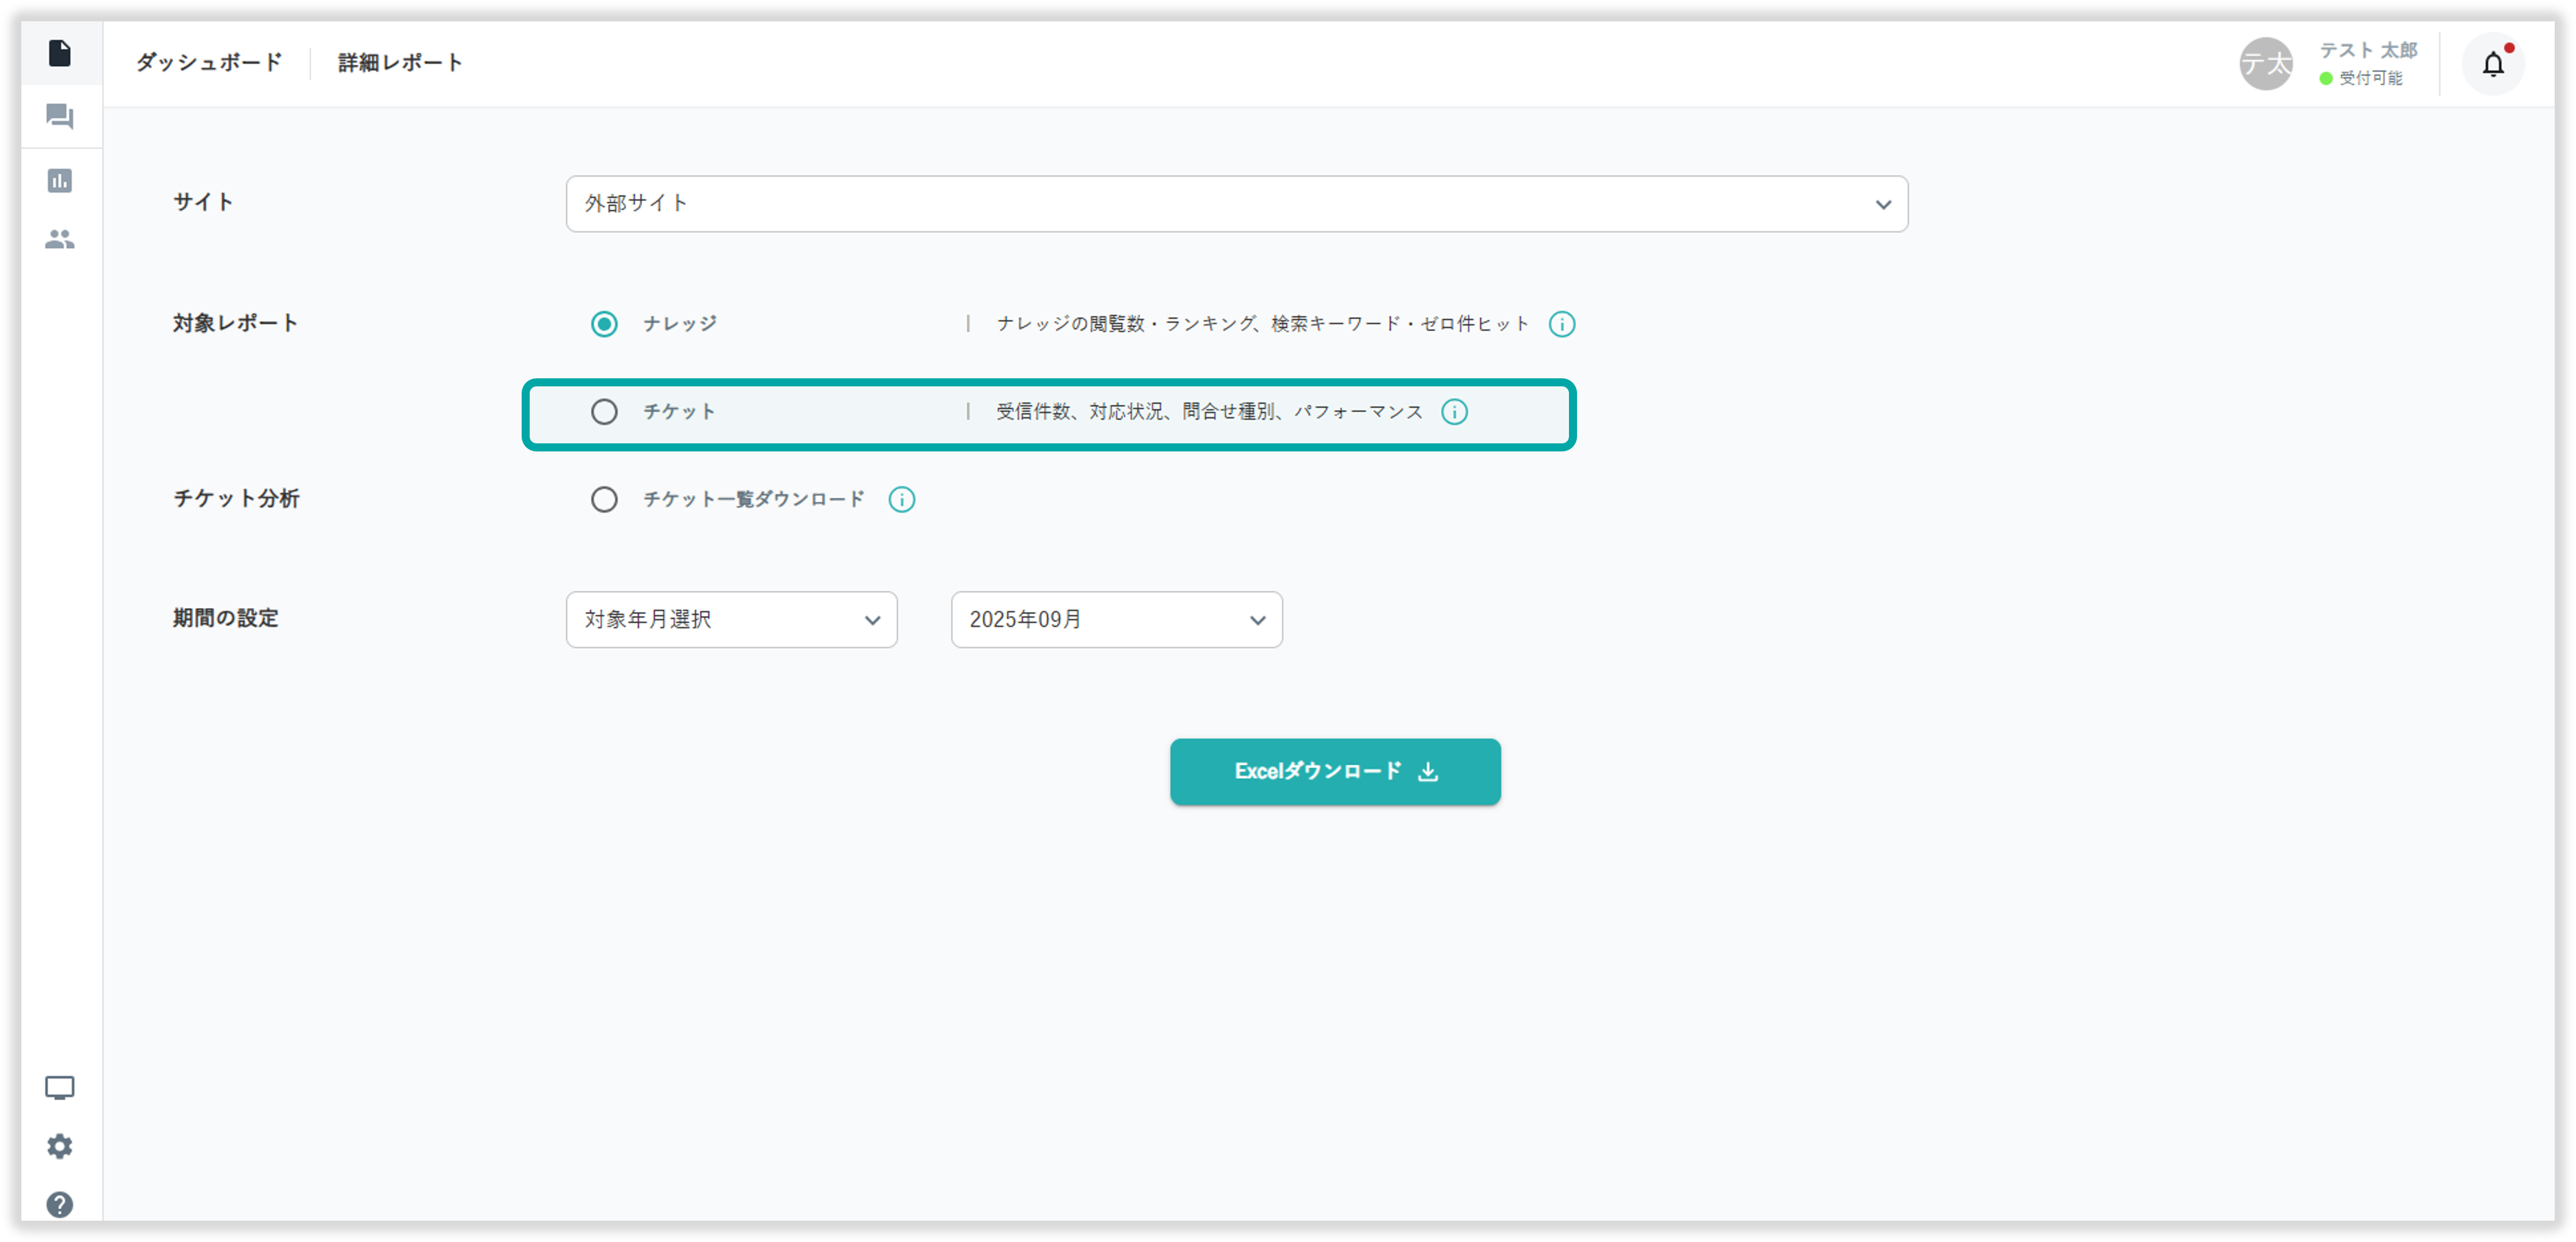Image resolution: width=2576 pixels, height=1242 pixels.
Task: Click the Excelダウンロード button
Action: (1334, 771)
